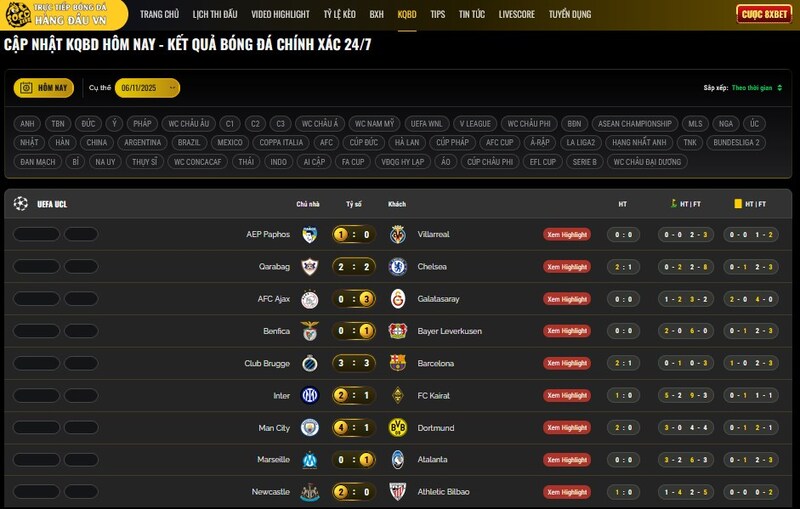
Task: Open the date picker showing 06/11/2025
Action: [x=147, y=88]
